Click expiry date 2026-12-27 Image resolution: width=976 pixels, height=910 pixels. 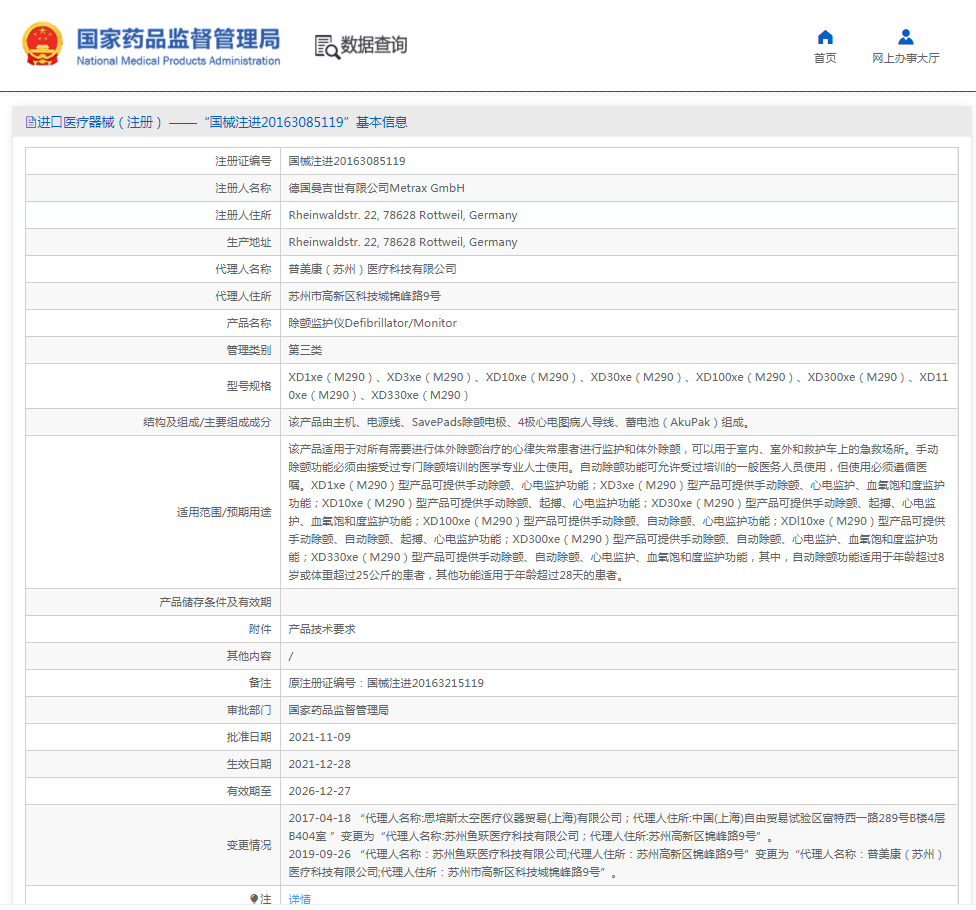click(x=319, y=791)
